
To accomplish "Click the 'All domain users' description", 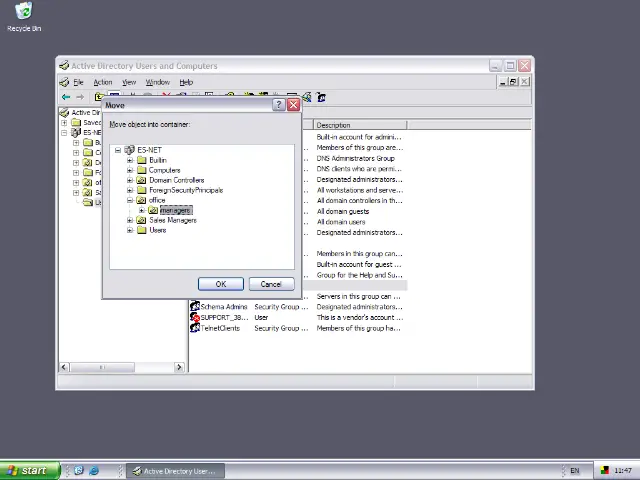I will (x=341, y=222).
